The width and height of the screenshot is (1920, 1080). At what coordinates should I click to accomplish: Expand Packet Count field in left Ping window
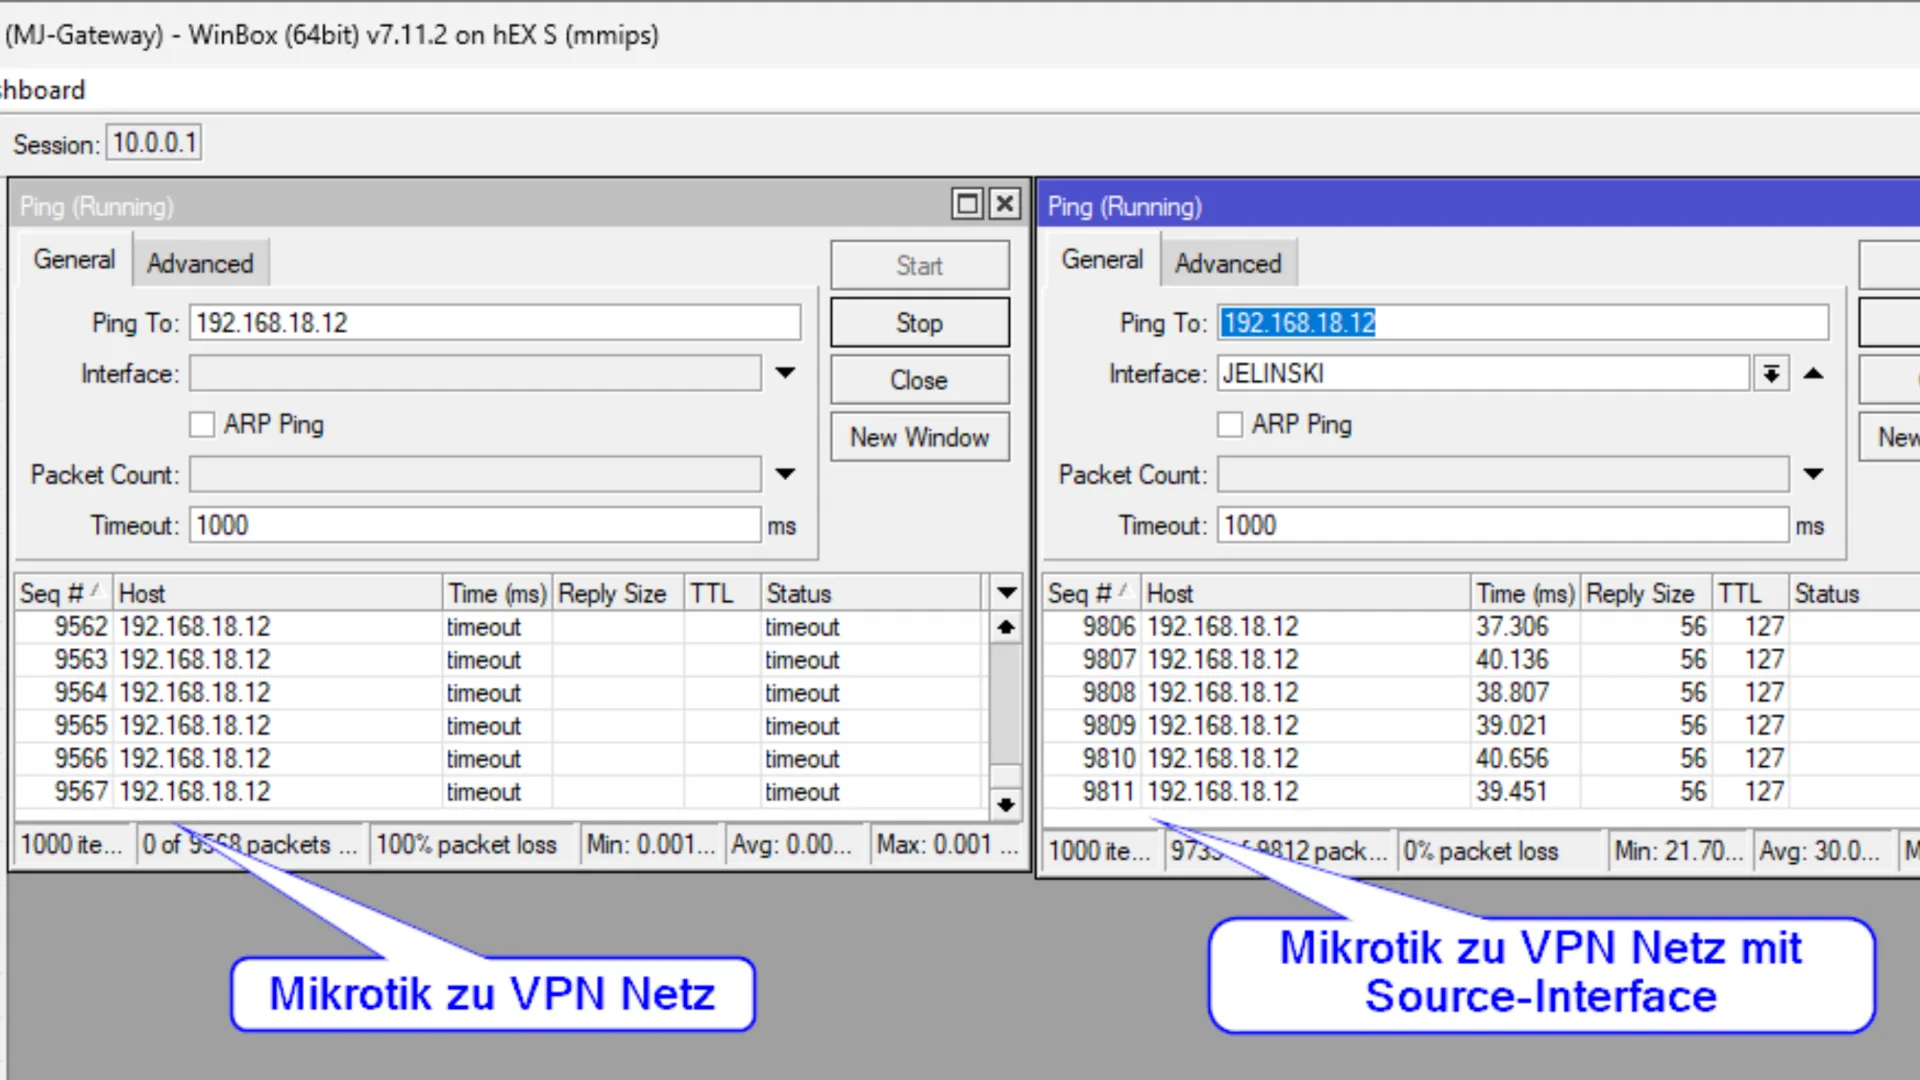[786, 474]
